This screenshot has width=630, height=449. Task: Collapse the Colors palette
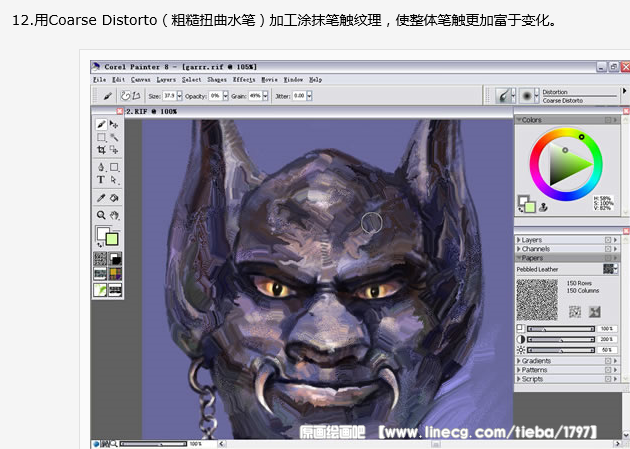(519, 120)
